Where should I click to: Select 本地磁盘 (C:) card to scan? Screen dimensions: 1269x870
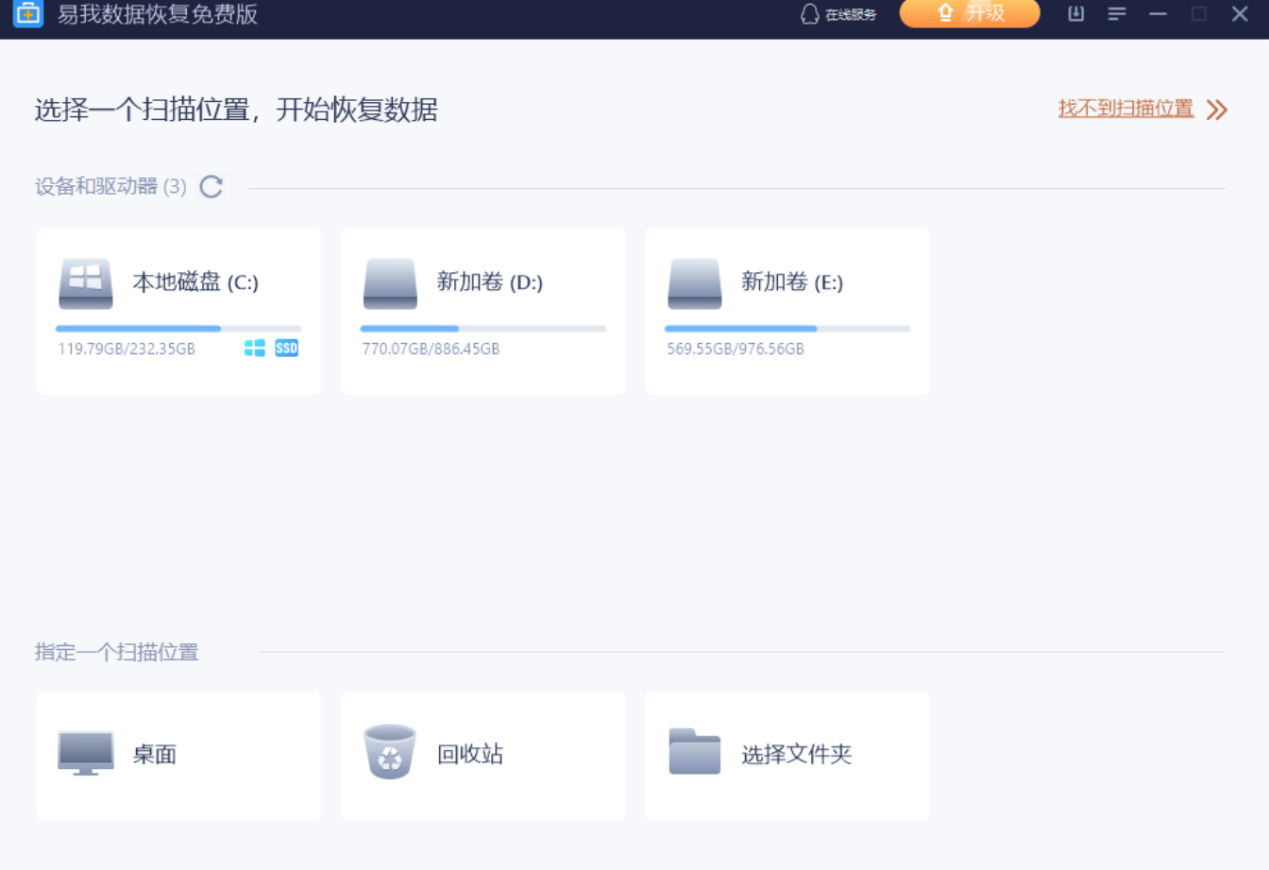178,310
